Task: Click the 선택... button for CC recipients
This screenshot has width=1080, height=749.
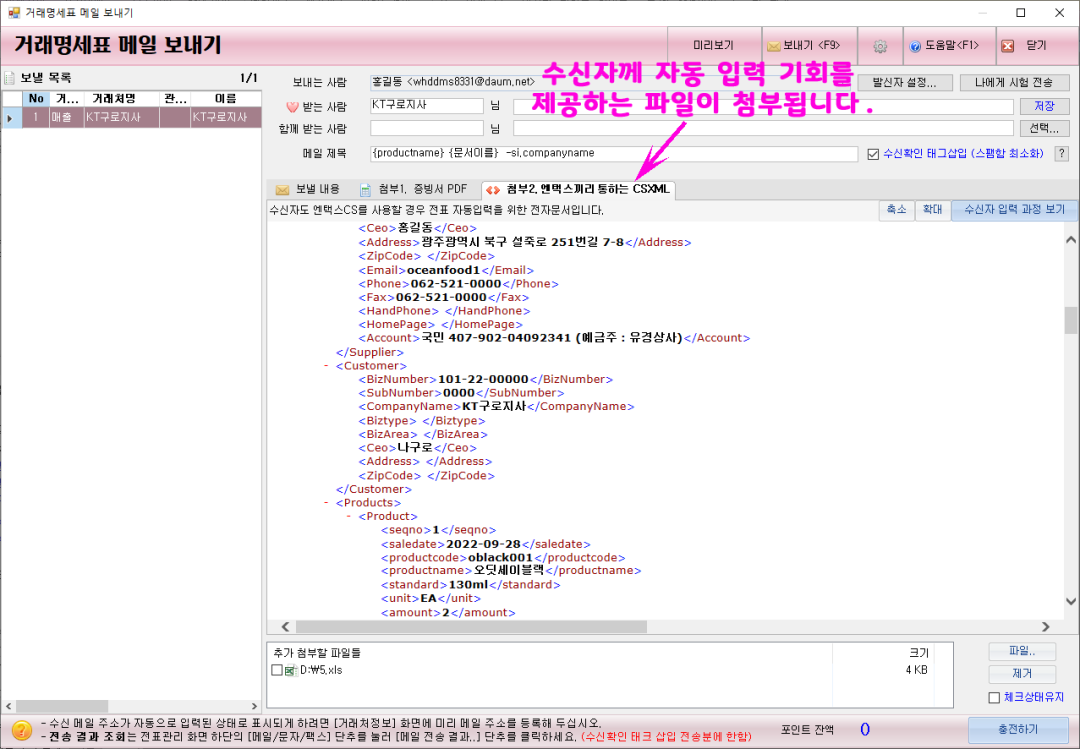Action: pos(1044,128)
